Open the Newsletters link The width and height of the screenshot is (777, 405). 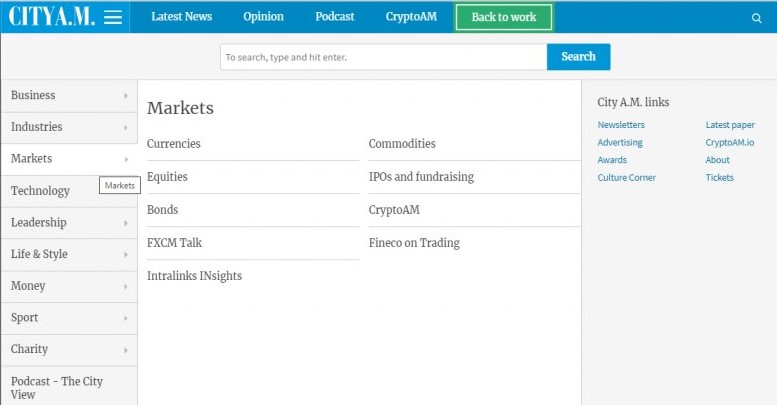621,125
